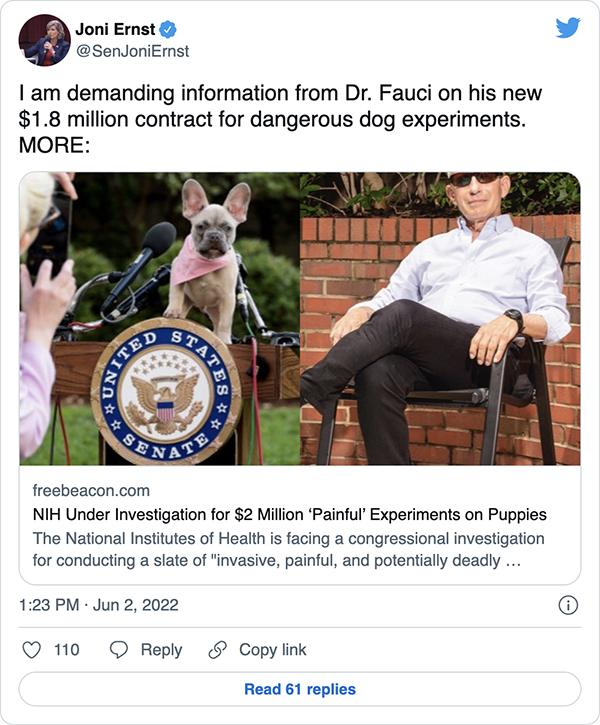Viewport: 600px width, 725px height.
Task: Click the Twitter bird logo
Action: click(x=568, y=29)
